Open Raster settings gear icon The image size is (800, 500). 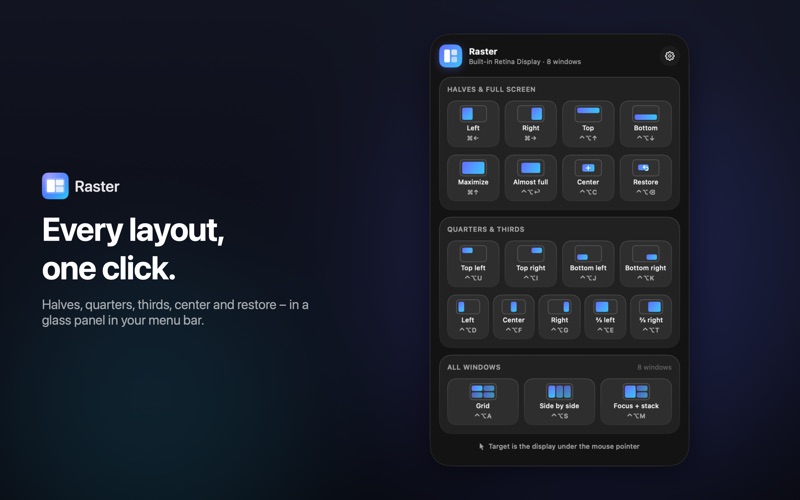pyautogui.click(x=669, y=56)
